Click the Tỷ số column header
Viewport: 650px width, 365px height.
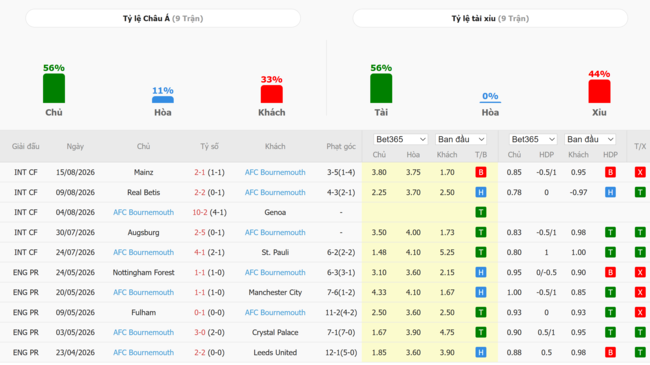point(209,146)
